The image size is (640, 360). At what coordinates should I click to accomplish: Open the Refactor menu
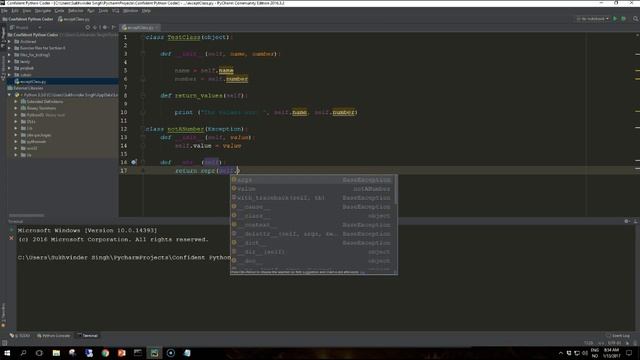[x=76, y=11]
